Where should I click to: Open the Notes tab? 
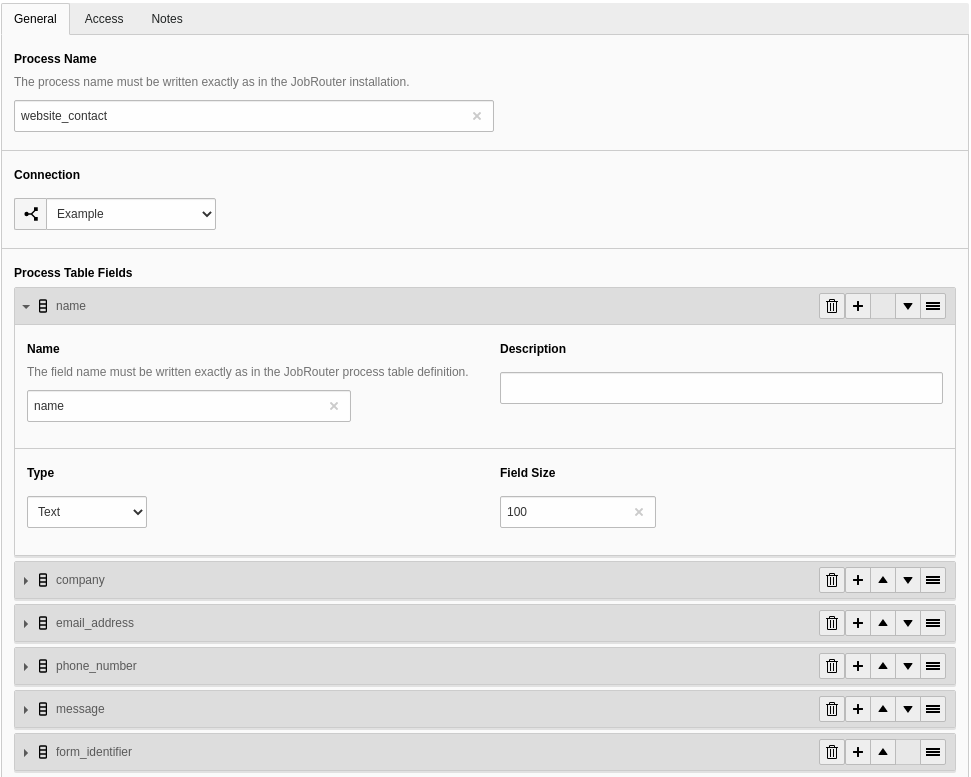[167, 19]
